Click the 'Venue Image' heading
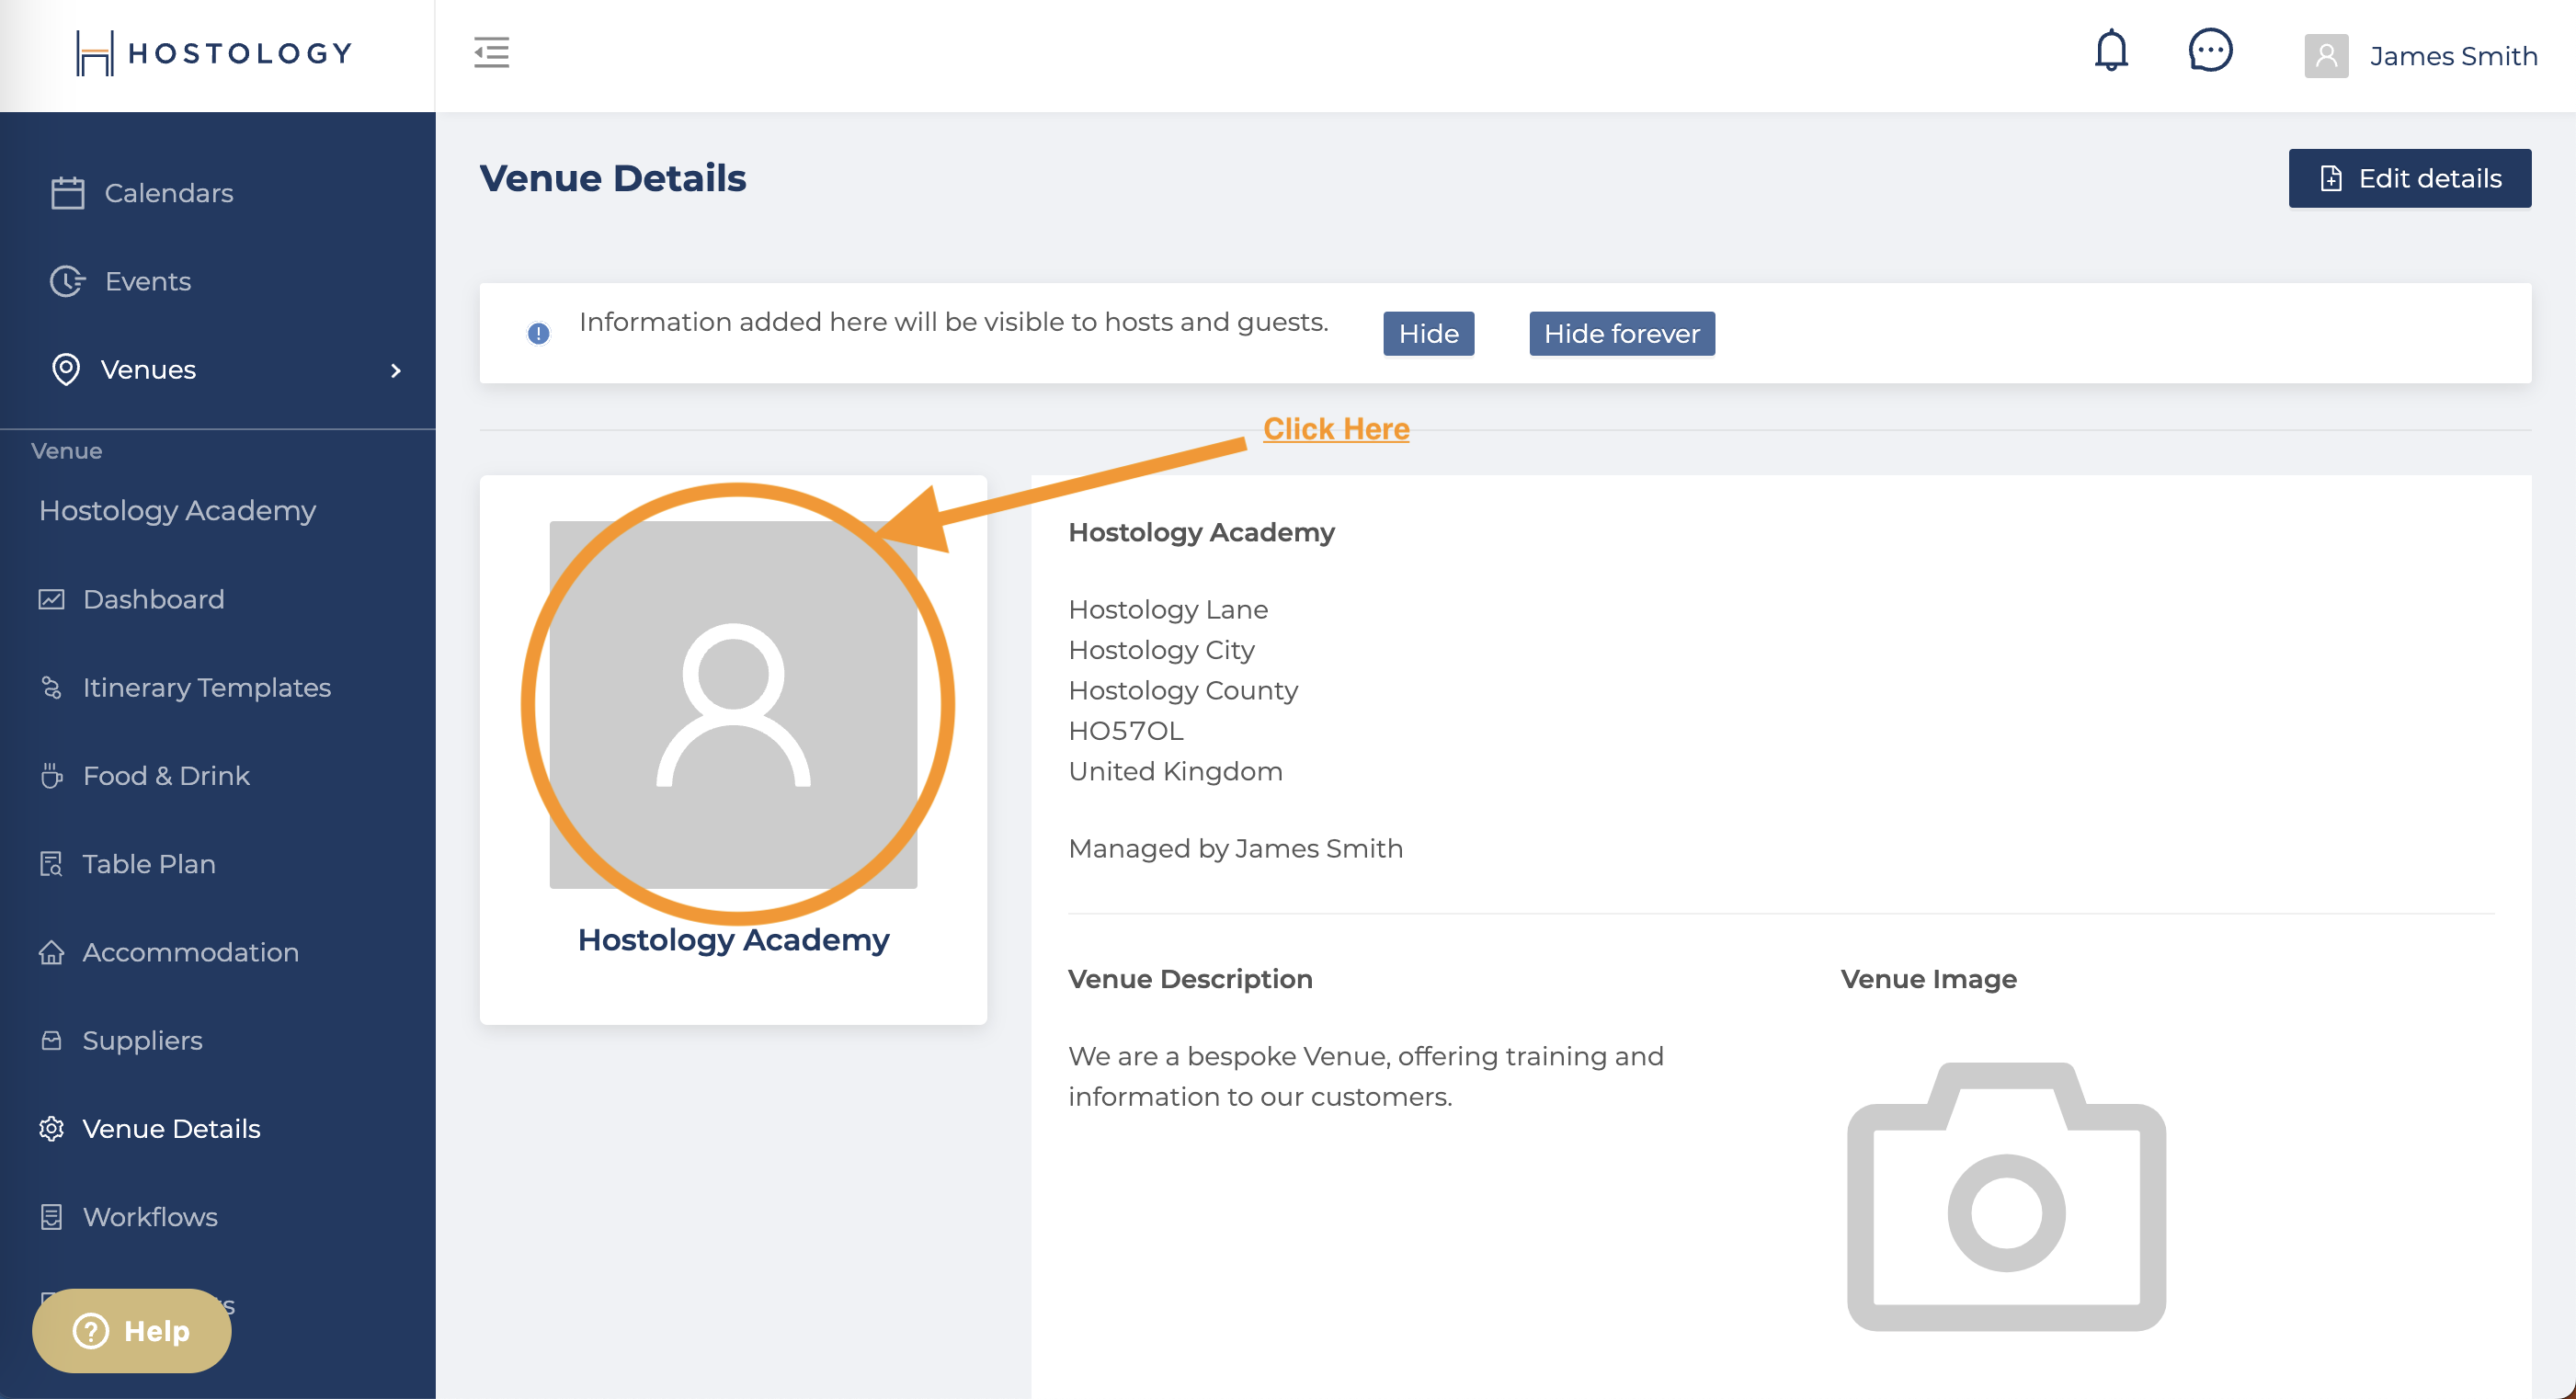This screenshot has height=1399, width=2576. tap(1928, 978)
